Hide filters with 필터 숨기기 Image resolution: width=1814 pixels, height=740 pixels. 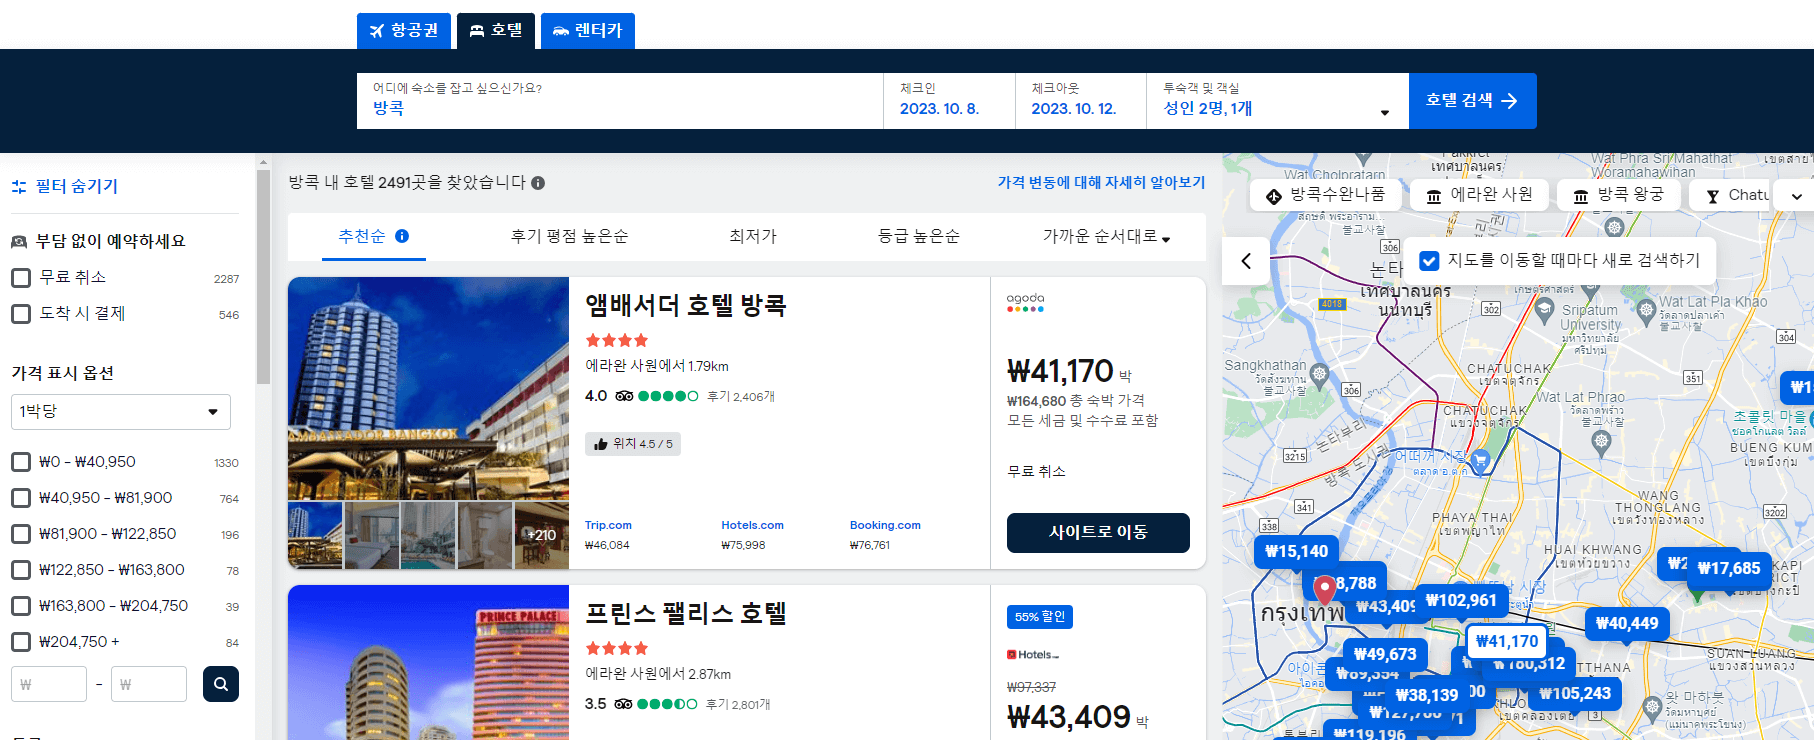click(x=65, y=186)
